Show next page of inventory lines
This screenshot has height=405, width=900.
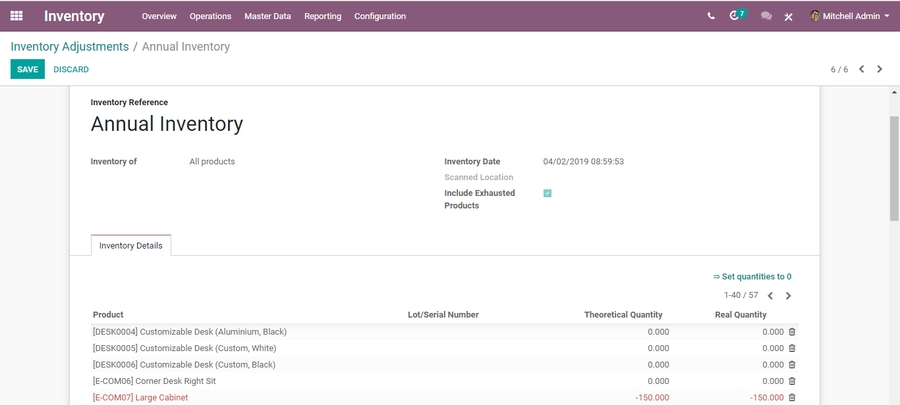788,296
